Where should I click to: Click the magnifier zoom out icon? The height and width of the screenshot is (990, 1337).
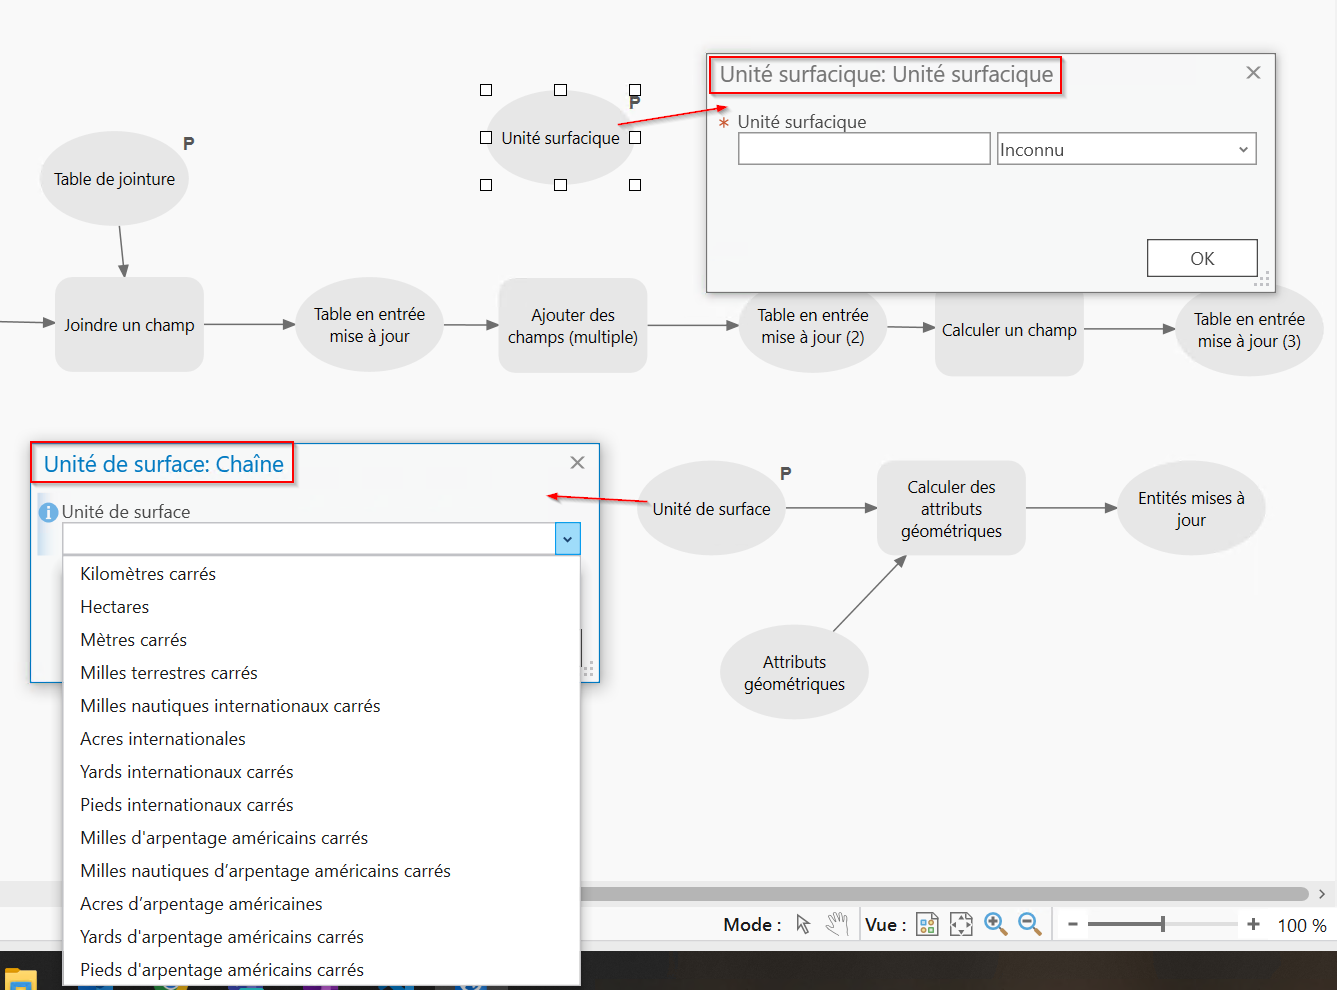point(1029,924)
